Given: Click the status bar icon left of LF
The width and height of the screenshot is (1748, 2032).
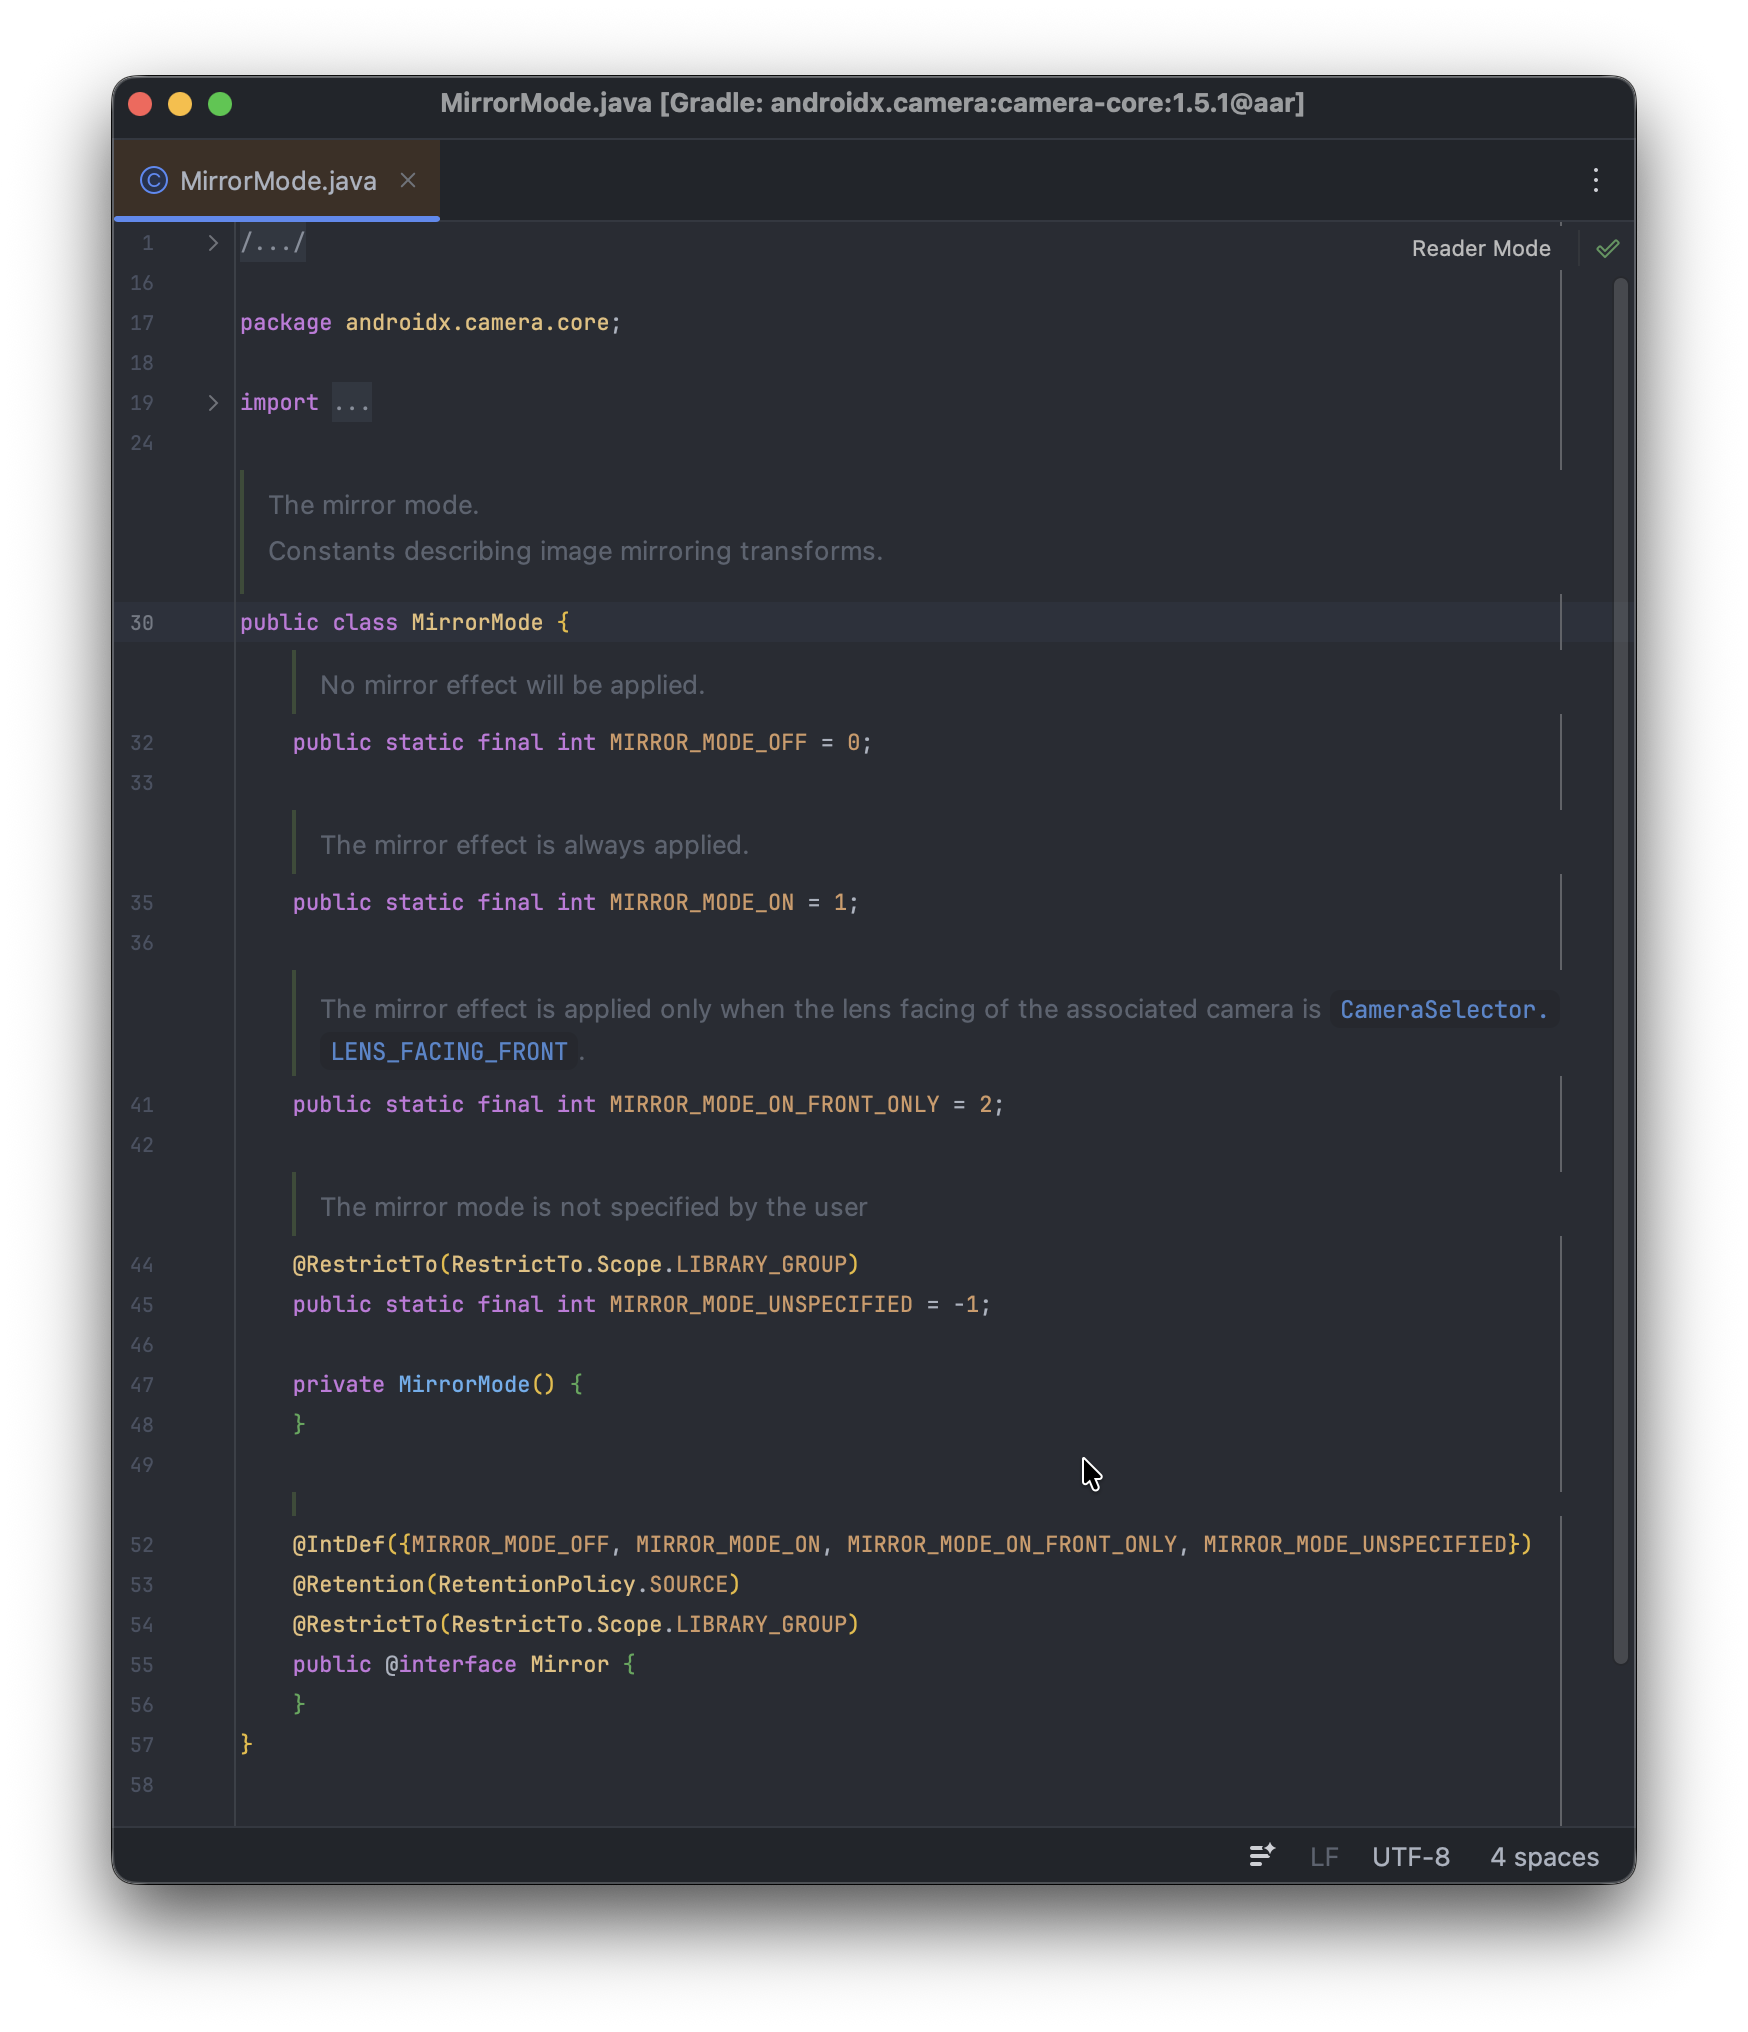Looking at the screenshot, I should click(x=1262, y=1856).
